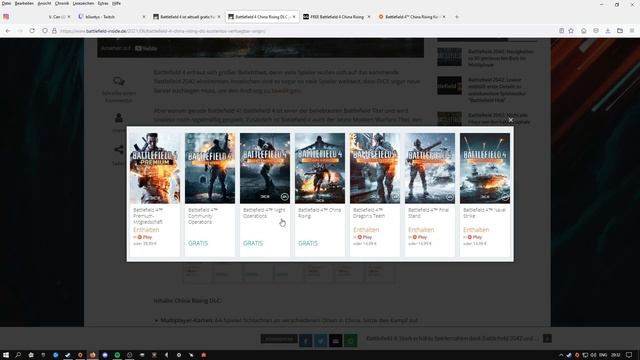
Task: Open the Hilfe menu
Action: (116, 3)
